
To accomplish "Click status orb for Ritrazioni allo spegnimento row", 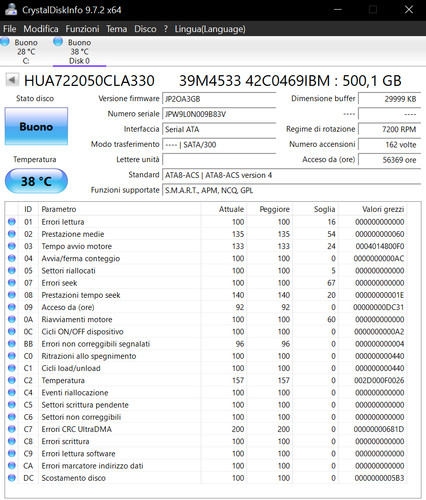I will (x=12, y=356).
